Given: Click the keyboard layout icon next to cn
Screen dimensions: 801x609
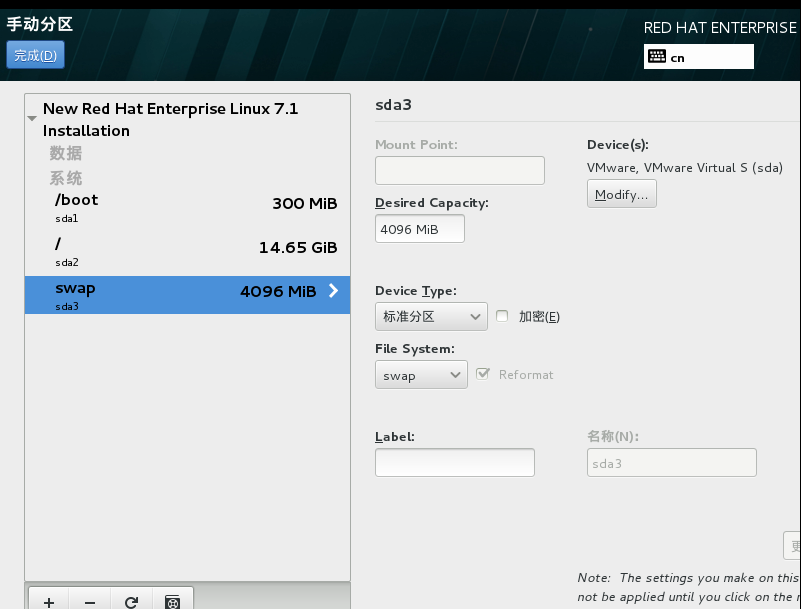Looking at the screenshot, I should [658, 57].
